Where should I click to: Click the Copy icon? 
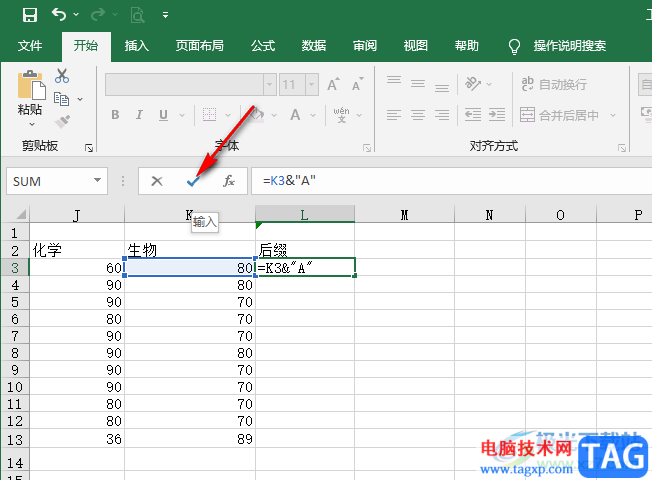tap(62, 99)
